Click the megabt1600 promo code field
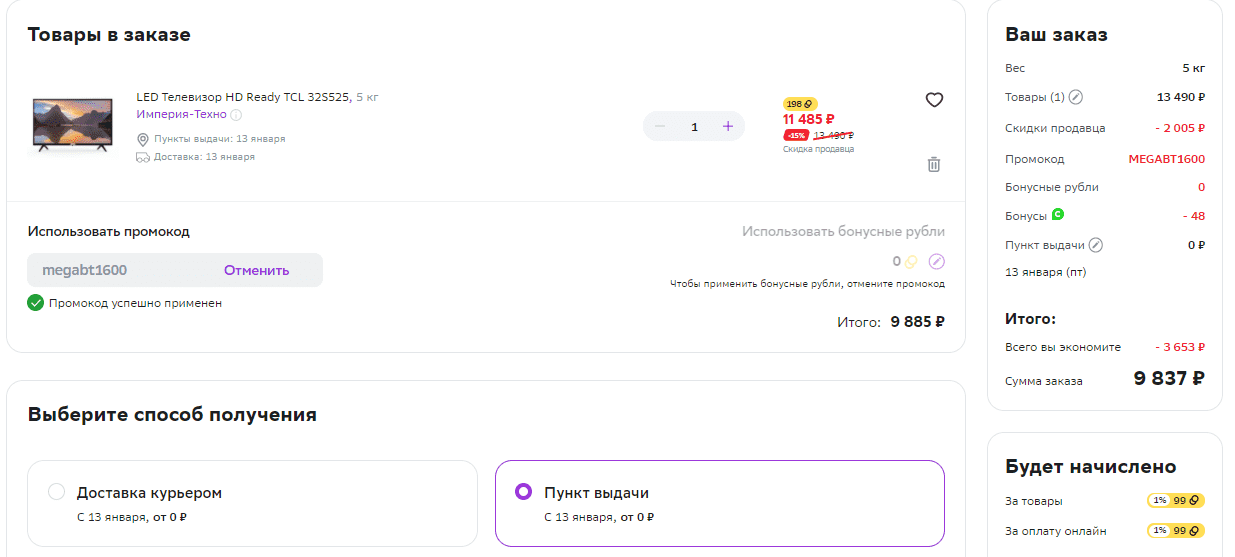1235x557 pixels. click(120, 270)
